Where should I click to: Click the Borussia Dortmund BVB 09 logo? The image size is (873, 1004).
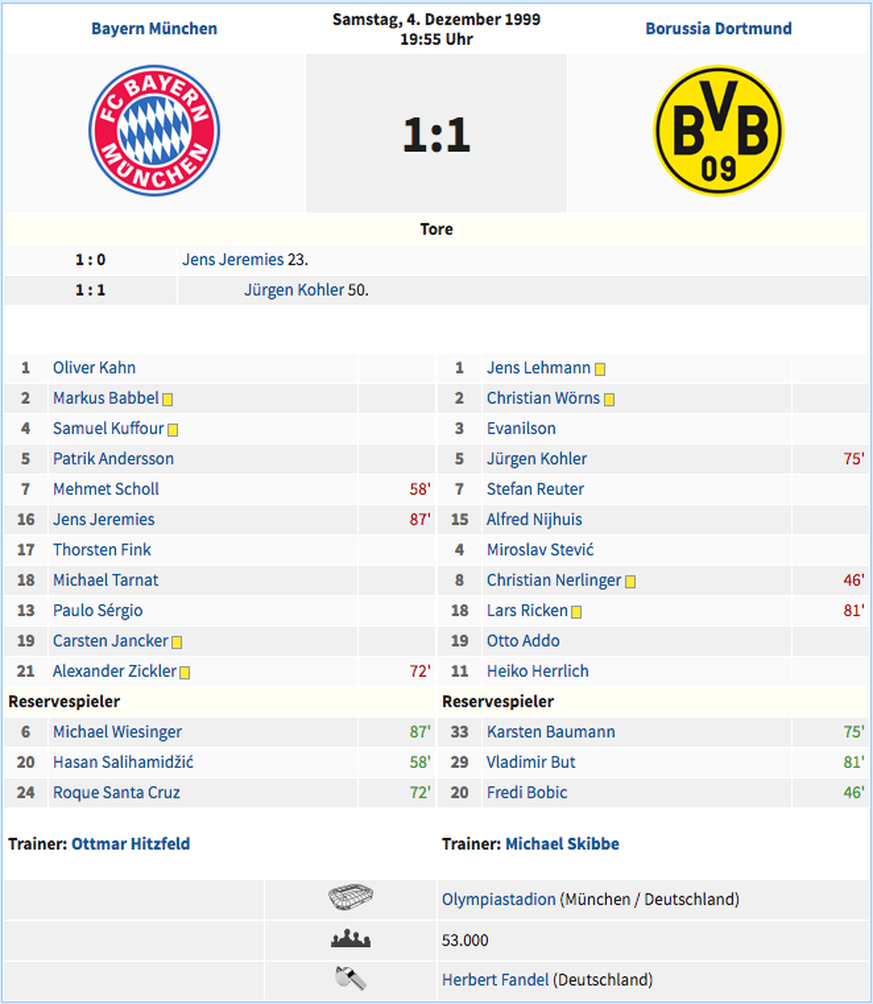(x=718, y=131)
